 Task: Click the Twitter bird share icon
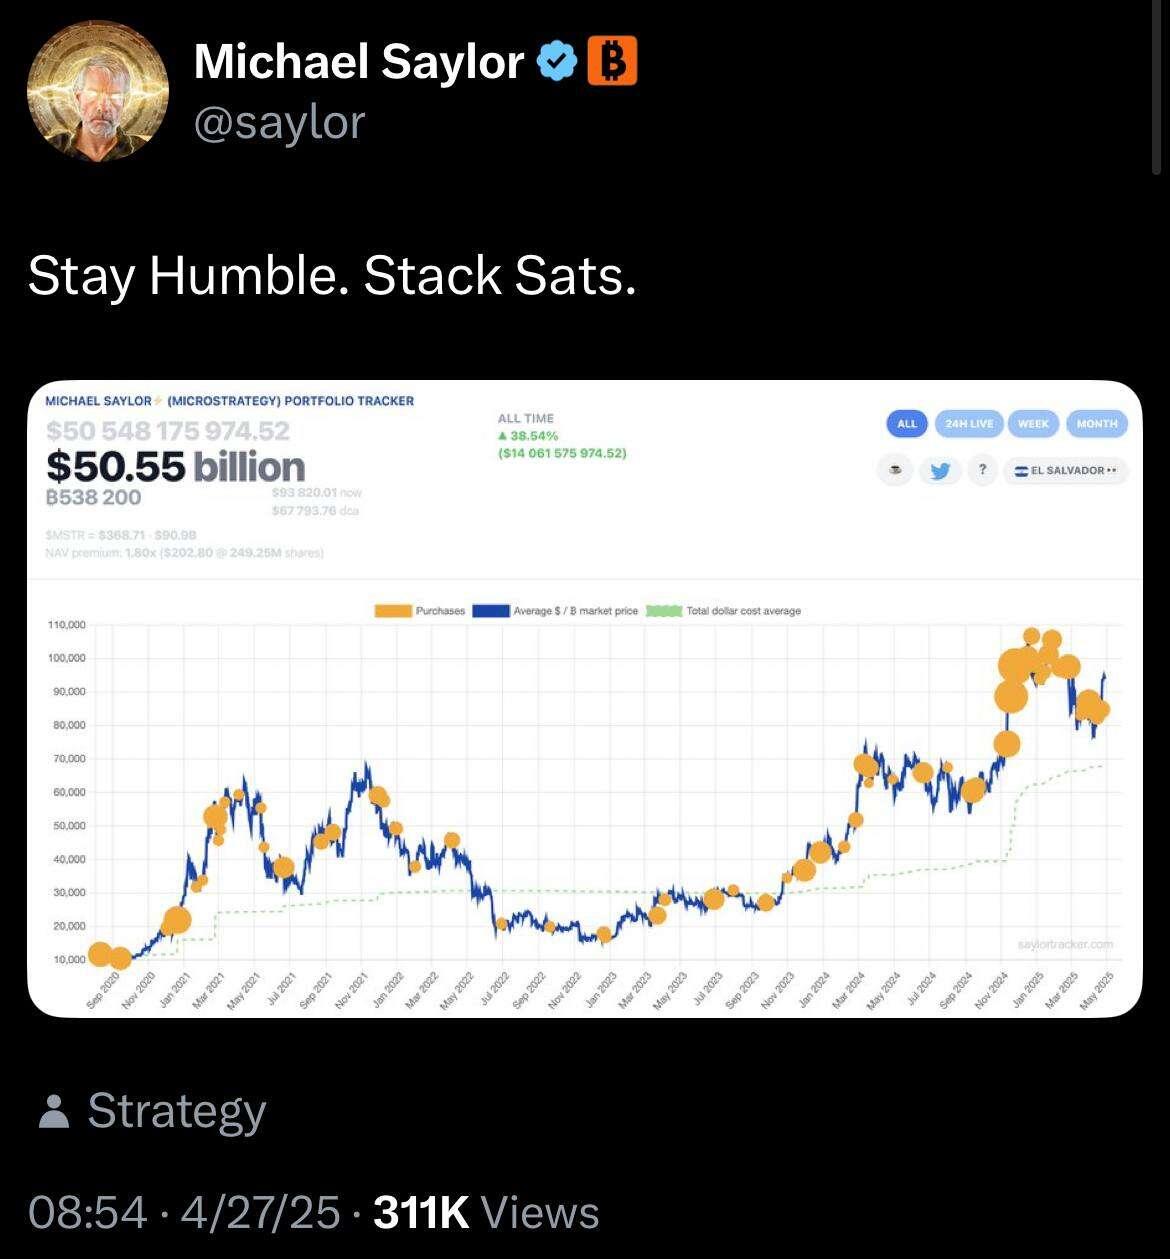click(940, 470)
